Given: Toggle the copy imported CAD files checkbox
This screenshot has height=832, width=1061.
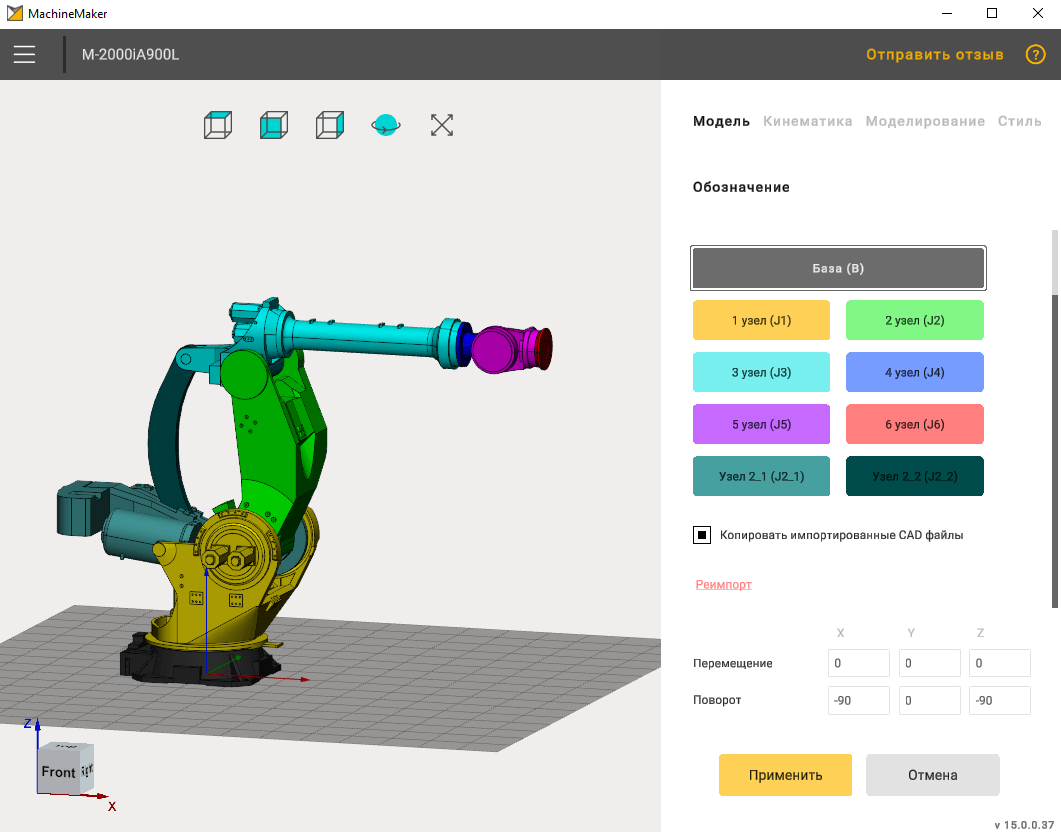Looking at the screenshot, I should (702, 535).
